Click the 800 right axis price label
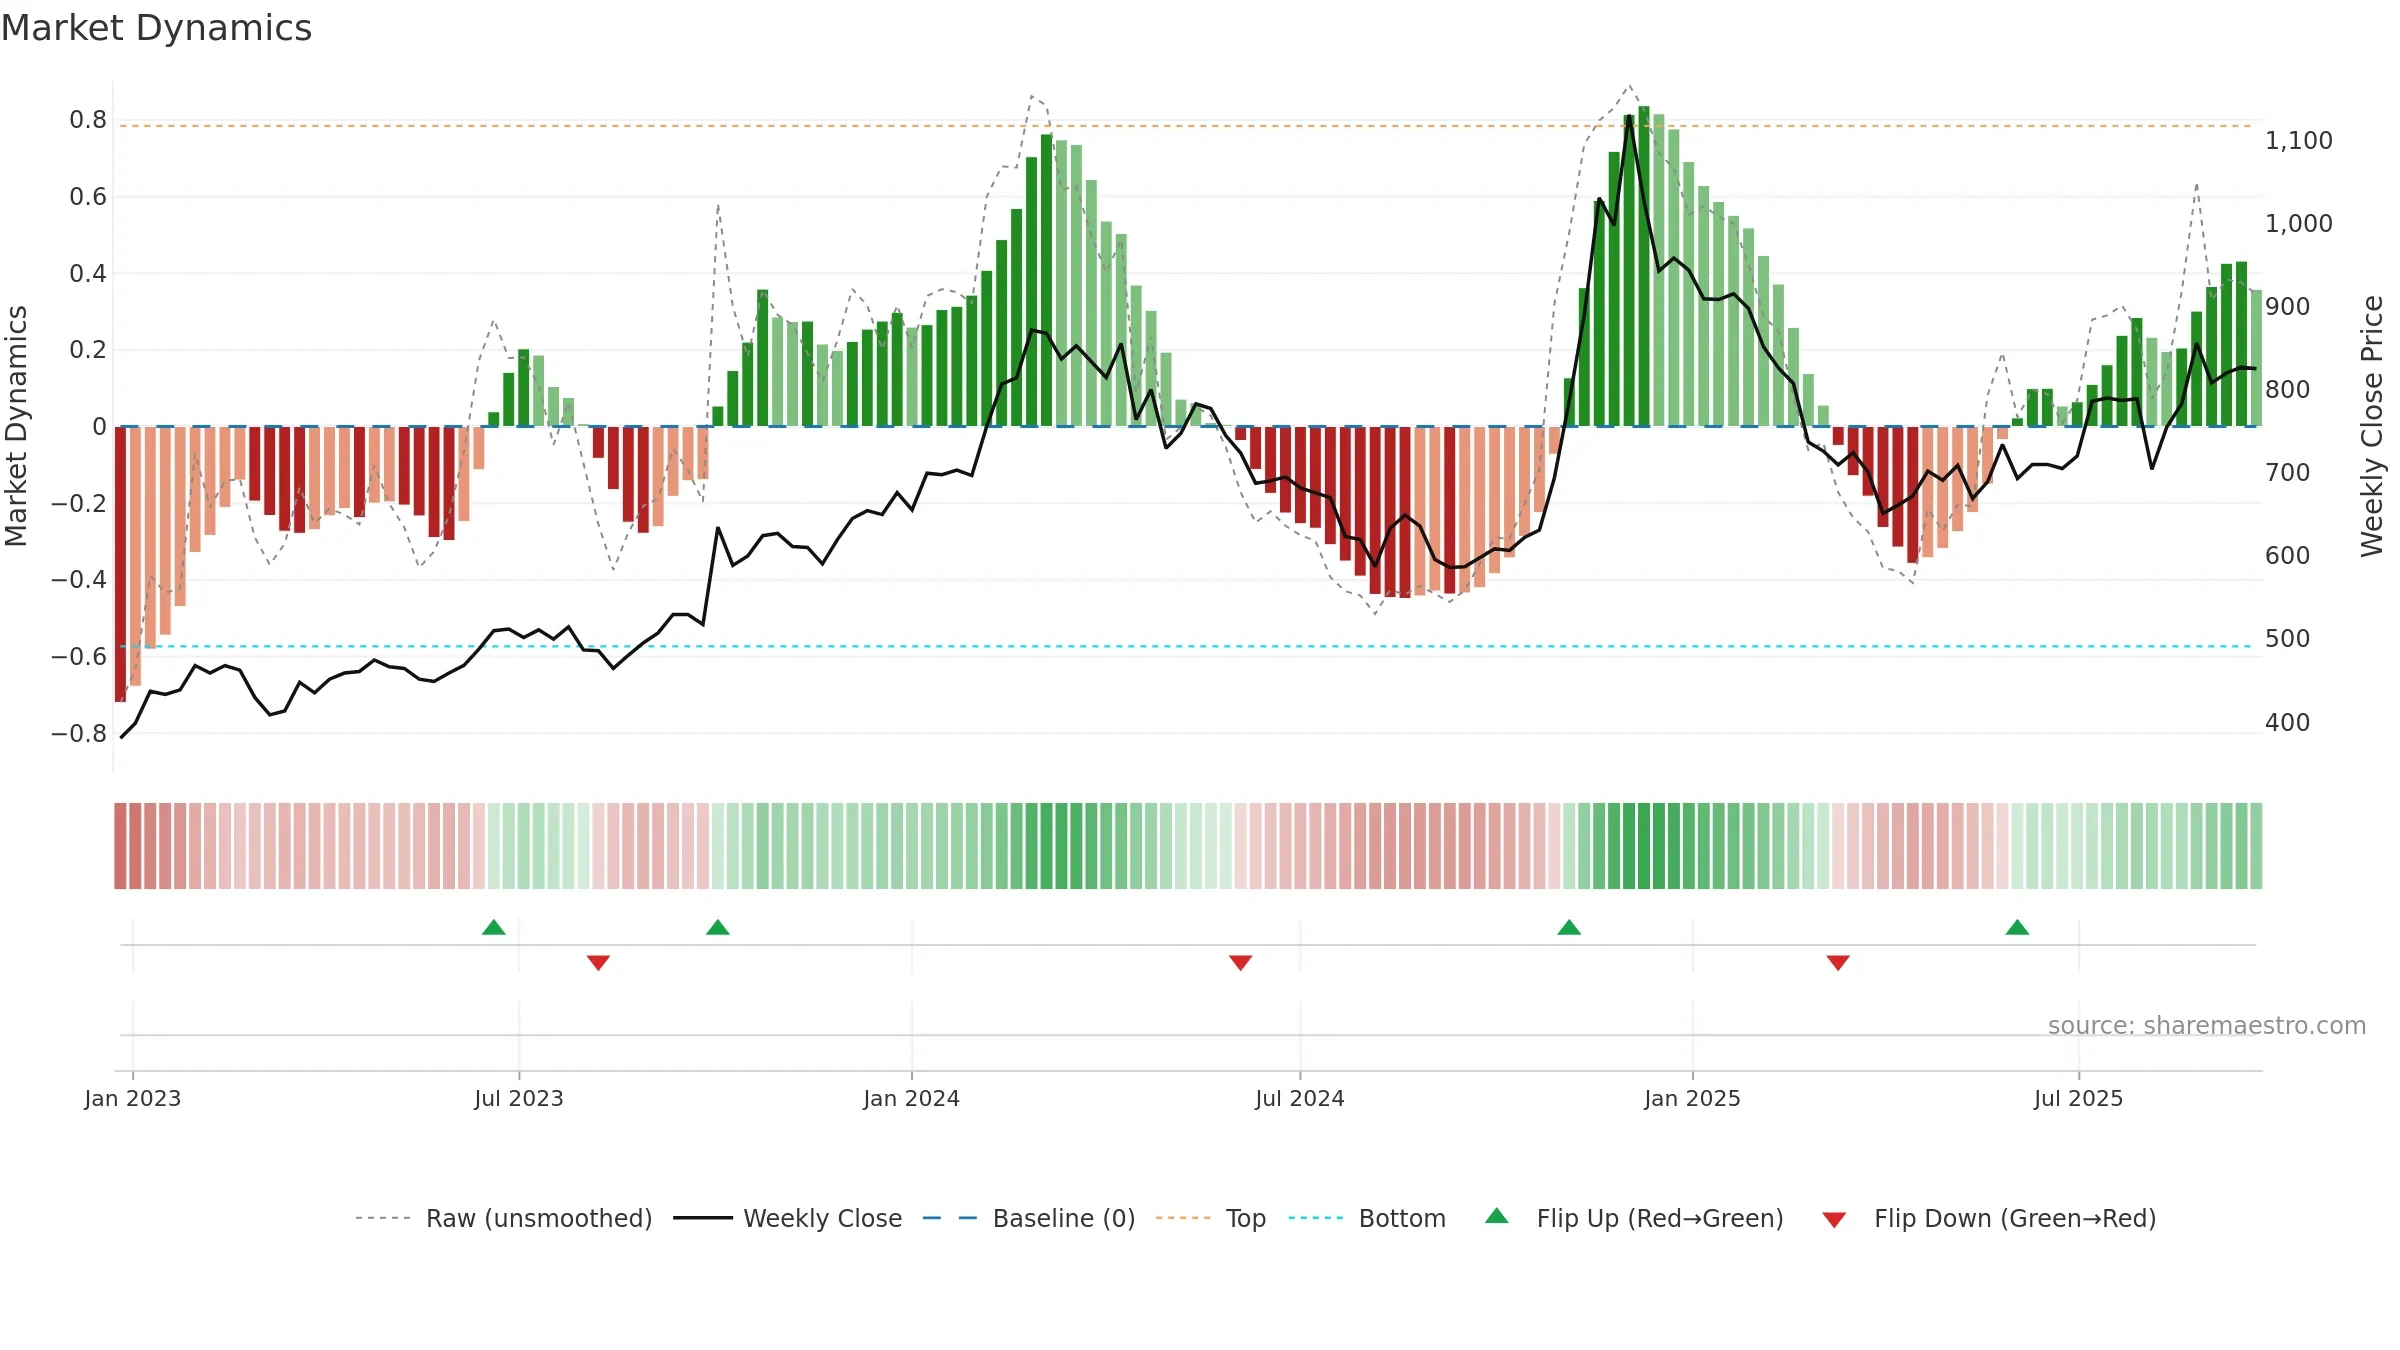The height and width of the screenshot is (1350, 2400). (2288, 389)
